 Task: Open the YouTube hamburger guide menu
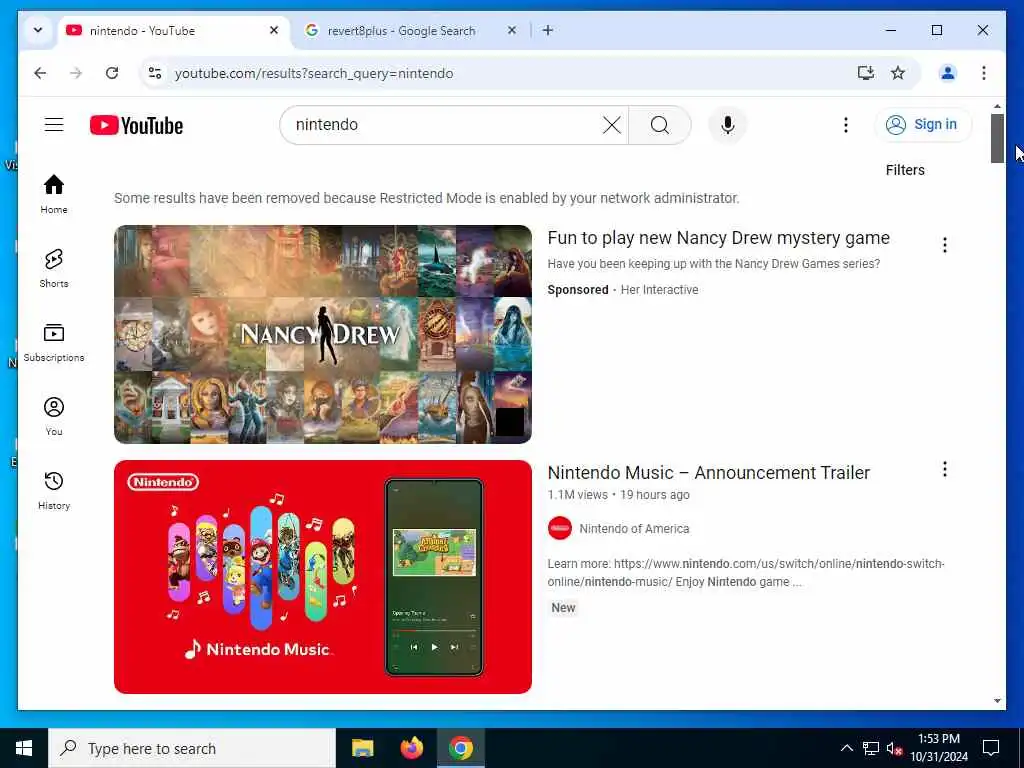coord(54,125)
